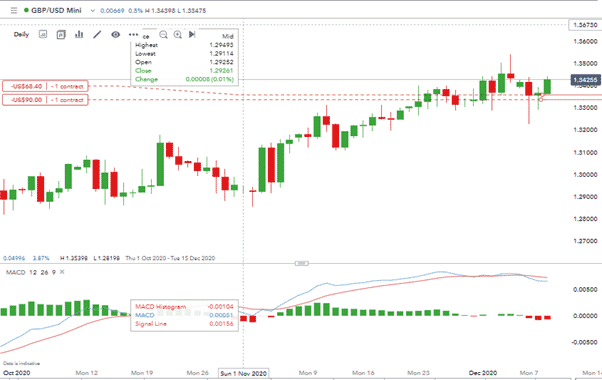
Task: Grab the panel divider handle above MACD
Action: (301, 263)
